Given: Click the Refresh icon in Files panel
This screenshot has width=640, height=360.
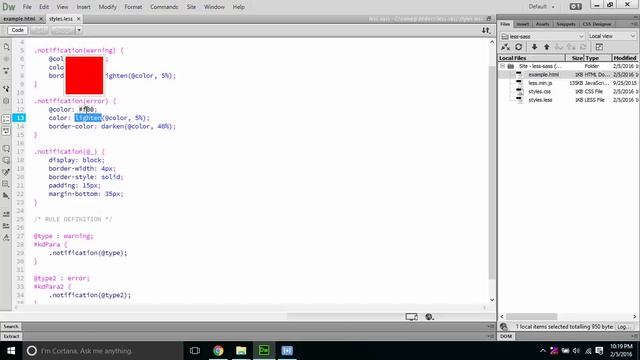Looking at the screenshot, I should (518, 47).
